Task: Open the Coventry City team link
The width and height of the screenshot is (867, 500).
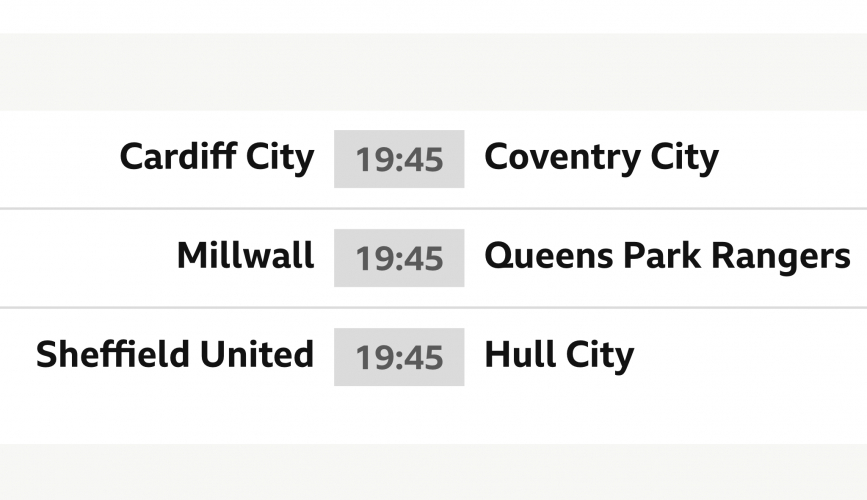Action: coord(601,158)
